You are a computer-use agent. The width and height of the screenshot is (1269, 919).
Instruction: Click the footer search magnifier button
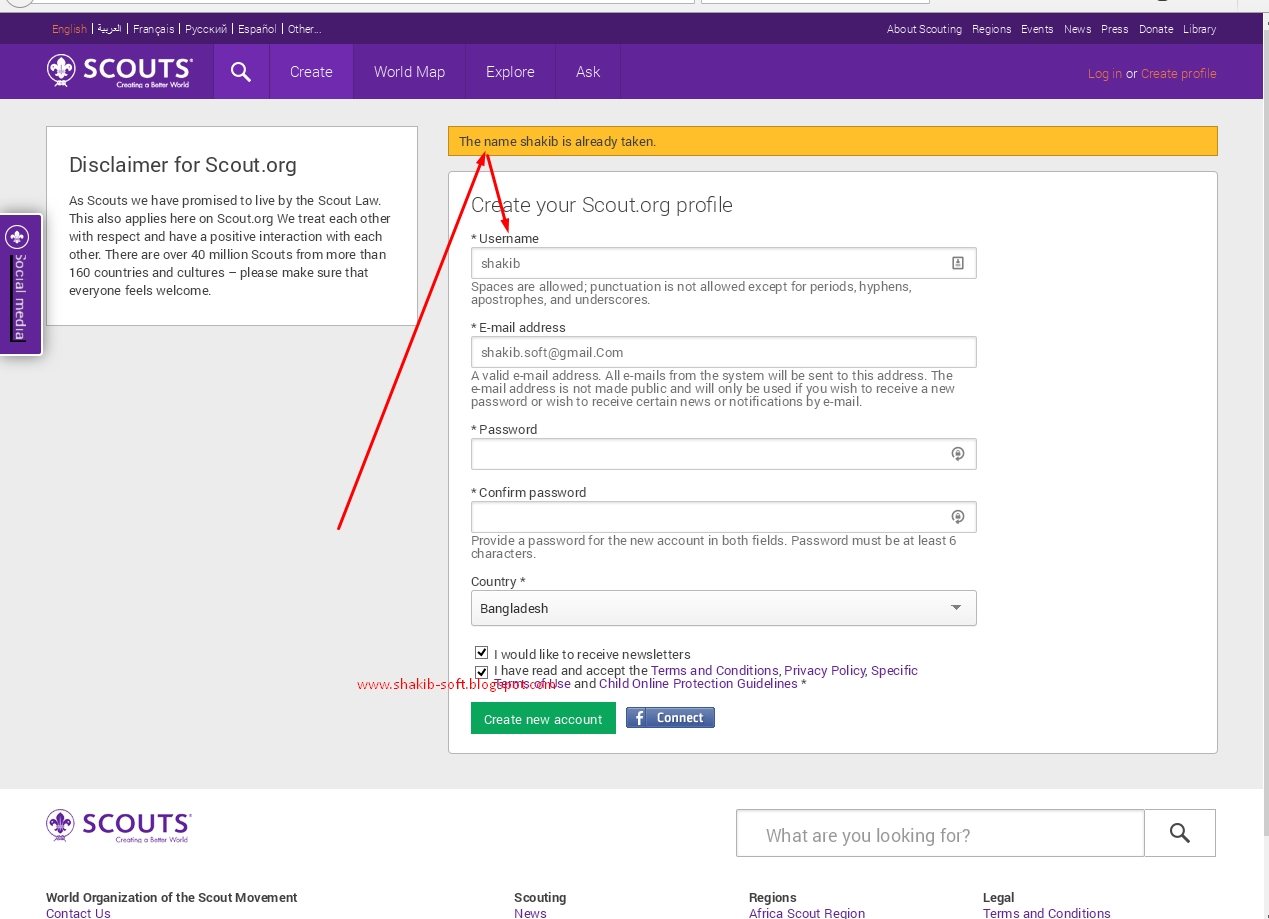tap(1180, 833)
